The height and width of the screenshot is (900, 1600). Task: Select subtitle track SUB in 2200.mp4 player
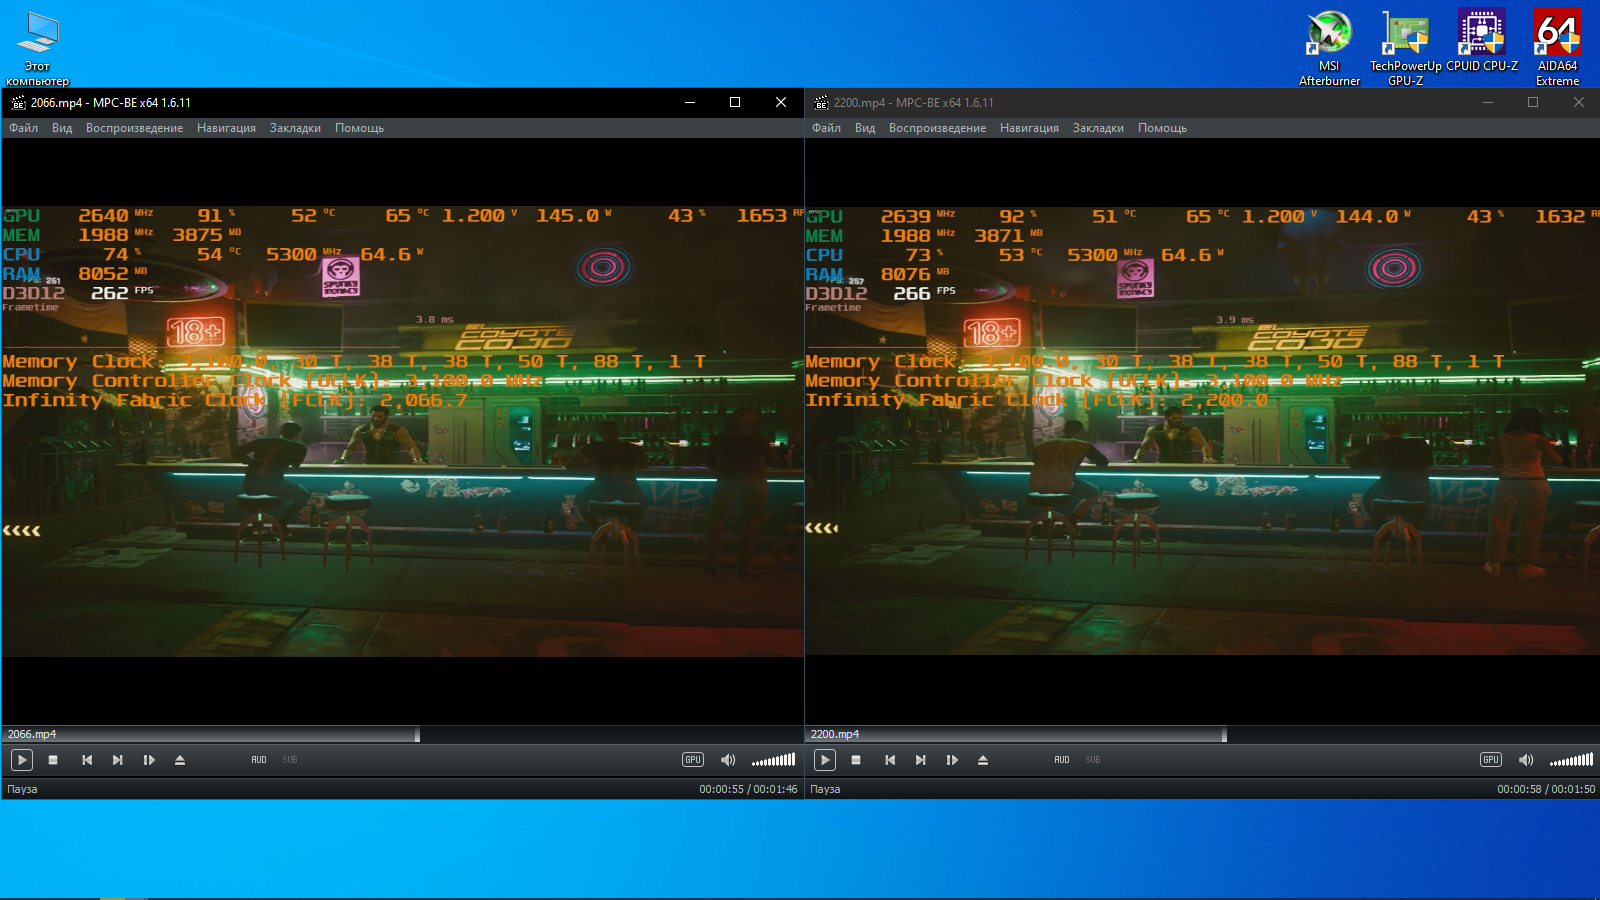point(1093,760)
